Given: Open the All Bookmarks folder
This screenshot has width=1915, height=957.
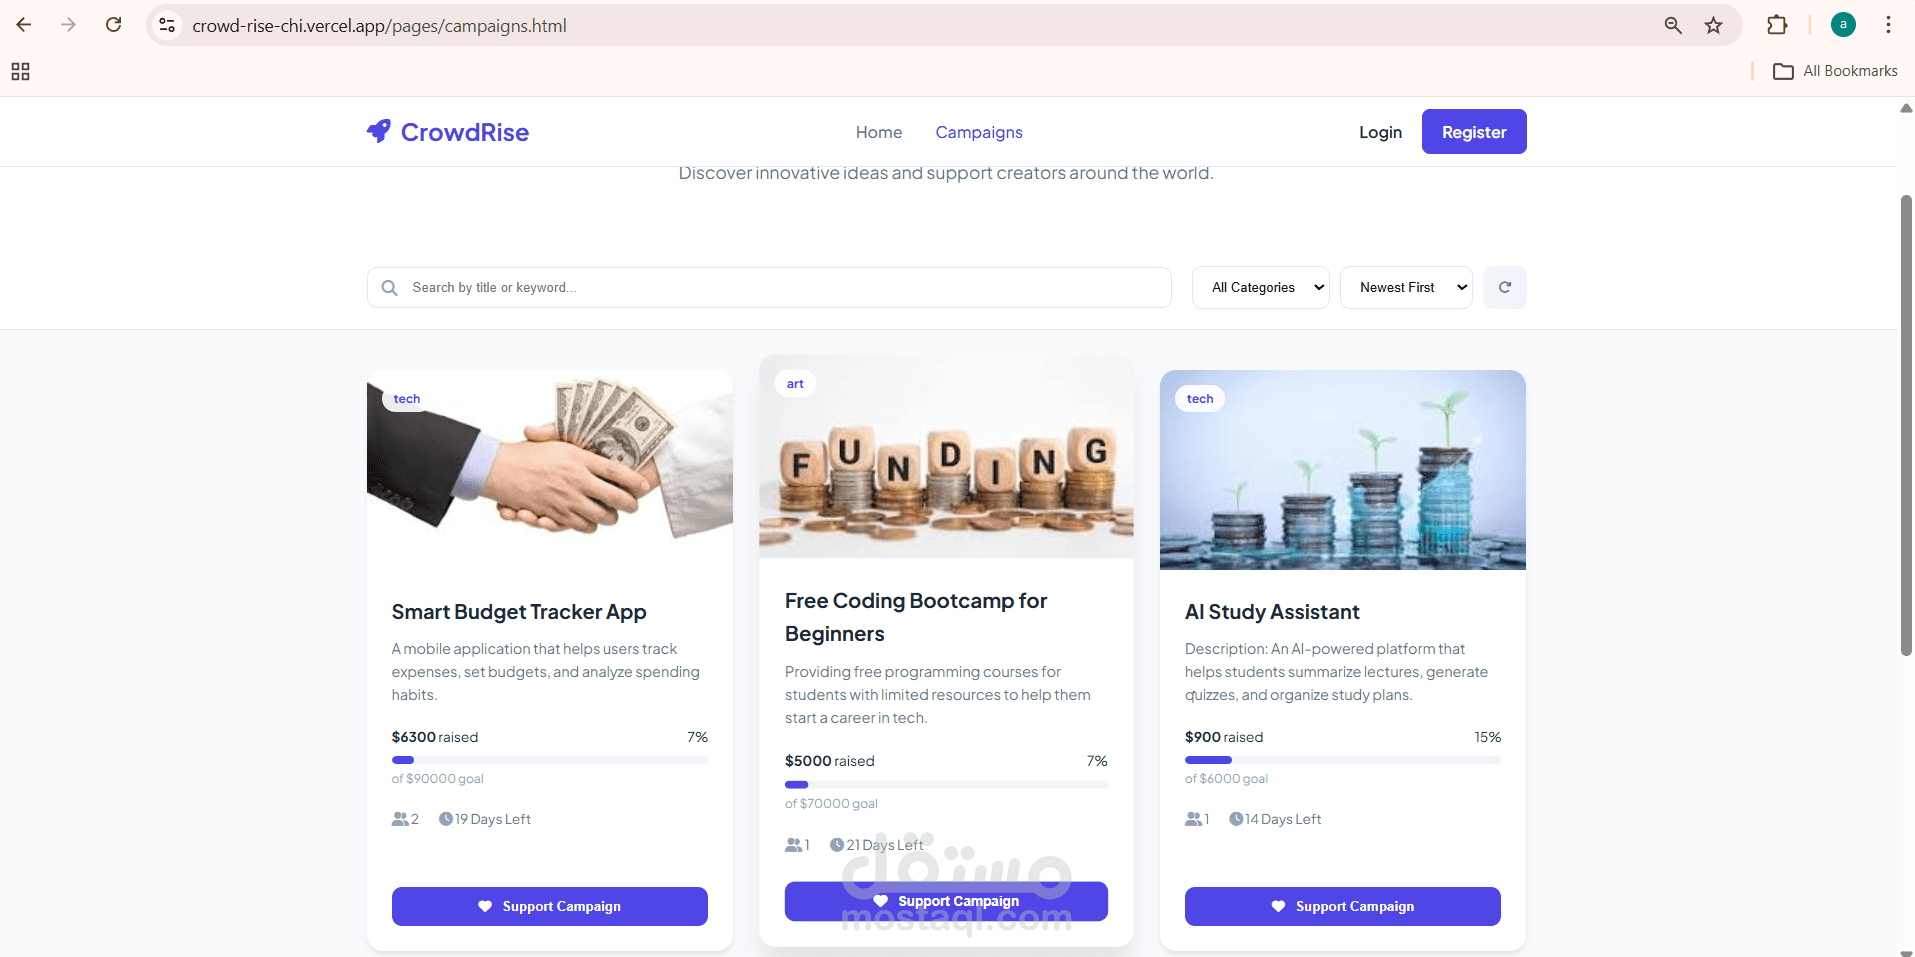Looking at the screenshot, I should [1835, 71].
